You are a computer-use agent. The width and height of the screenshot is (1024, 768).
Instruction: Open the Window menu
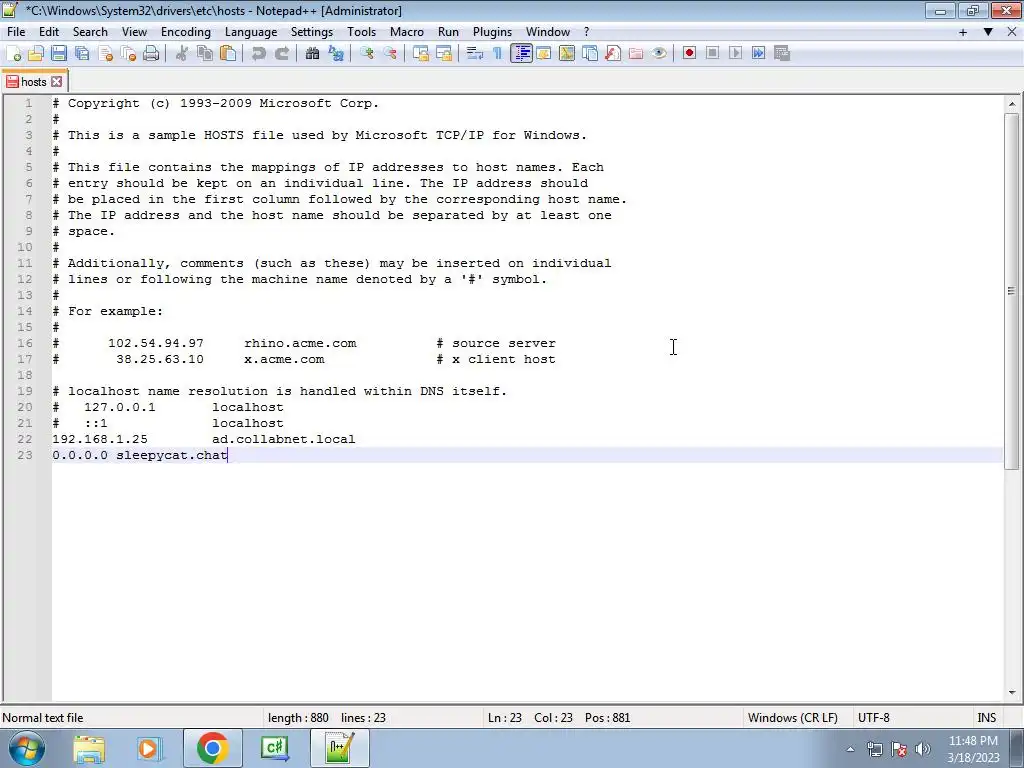coord(548,32)
